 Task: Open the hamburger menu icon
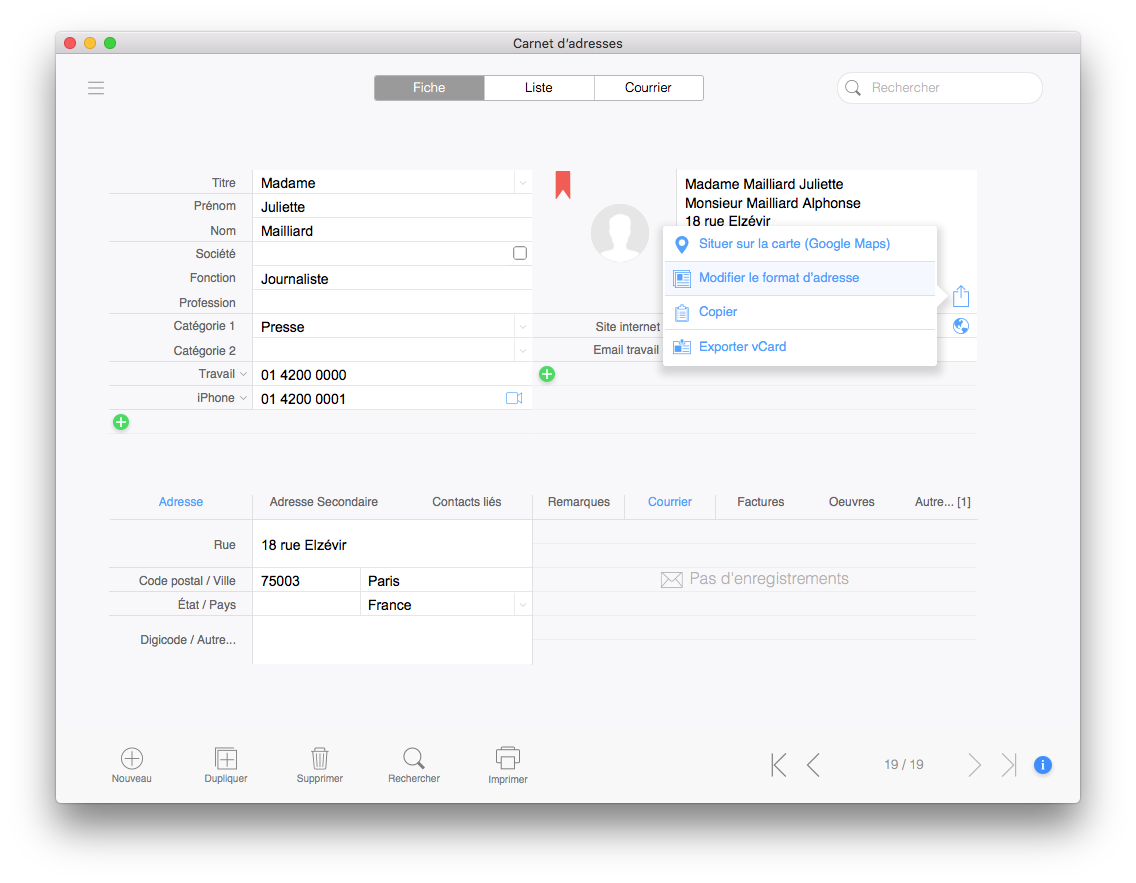pos(96,88)
